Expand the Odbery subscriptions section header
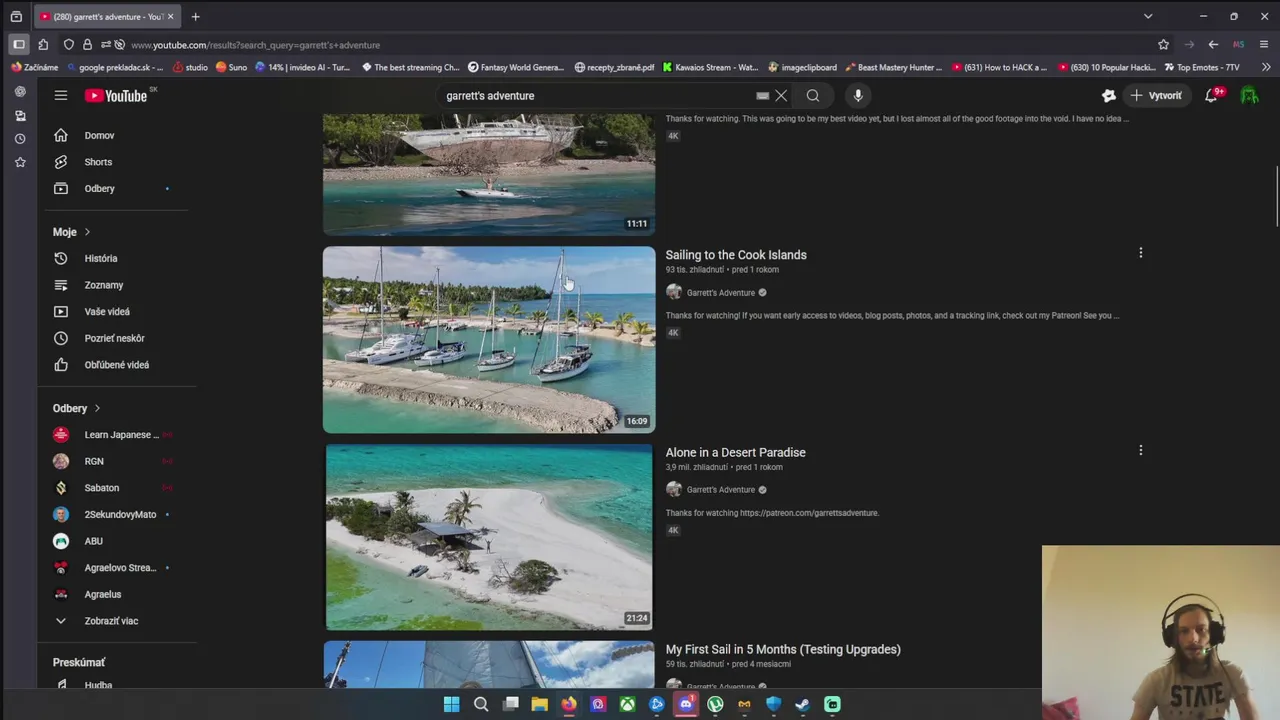1280x720 pixels. point(77,408)
